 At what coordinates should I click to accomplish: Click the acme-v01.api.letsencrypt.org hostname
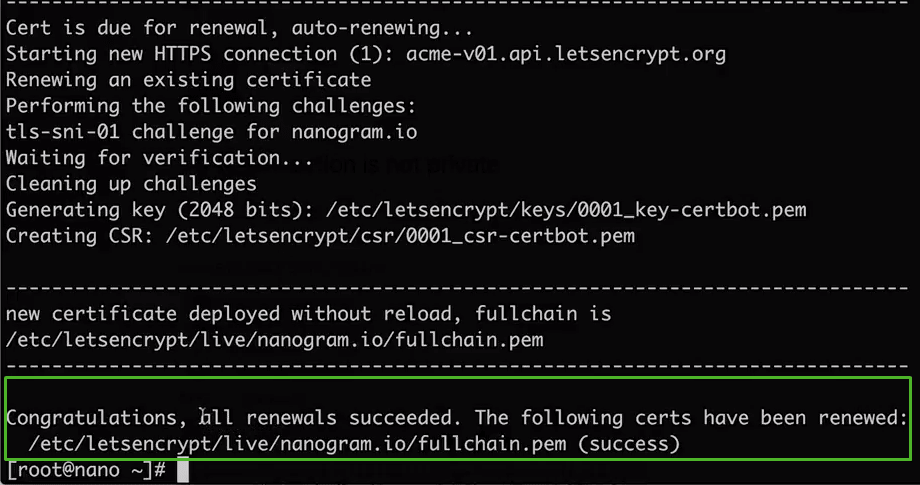pyautogui.click(x=566, y=54)
